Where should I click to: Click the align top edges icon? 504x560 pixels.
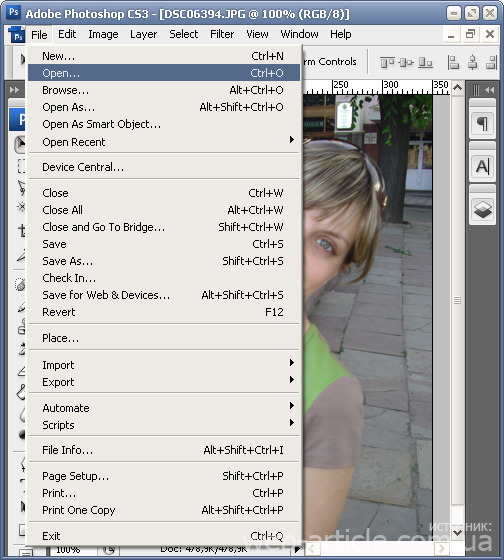click(387, 62)
